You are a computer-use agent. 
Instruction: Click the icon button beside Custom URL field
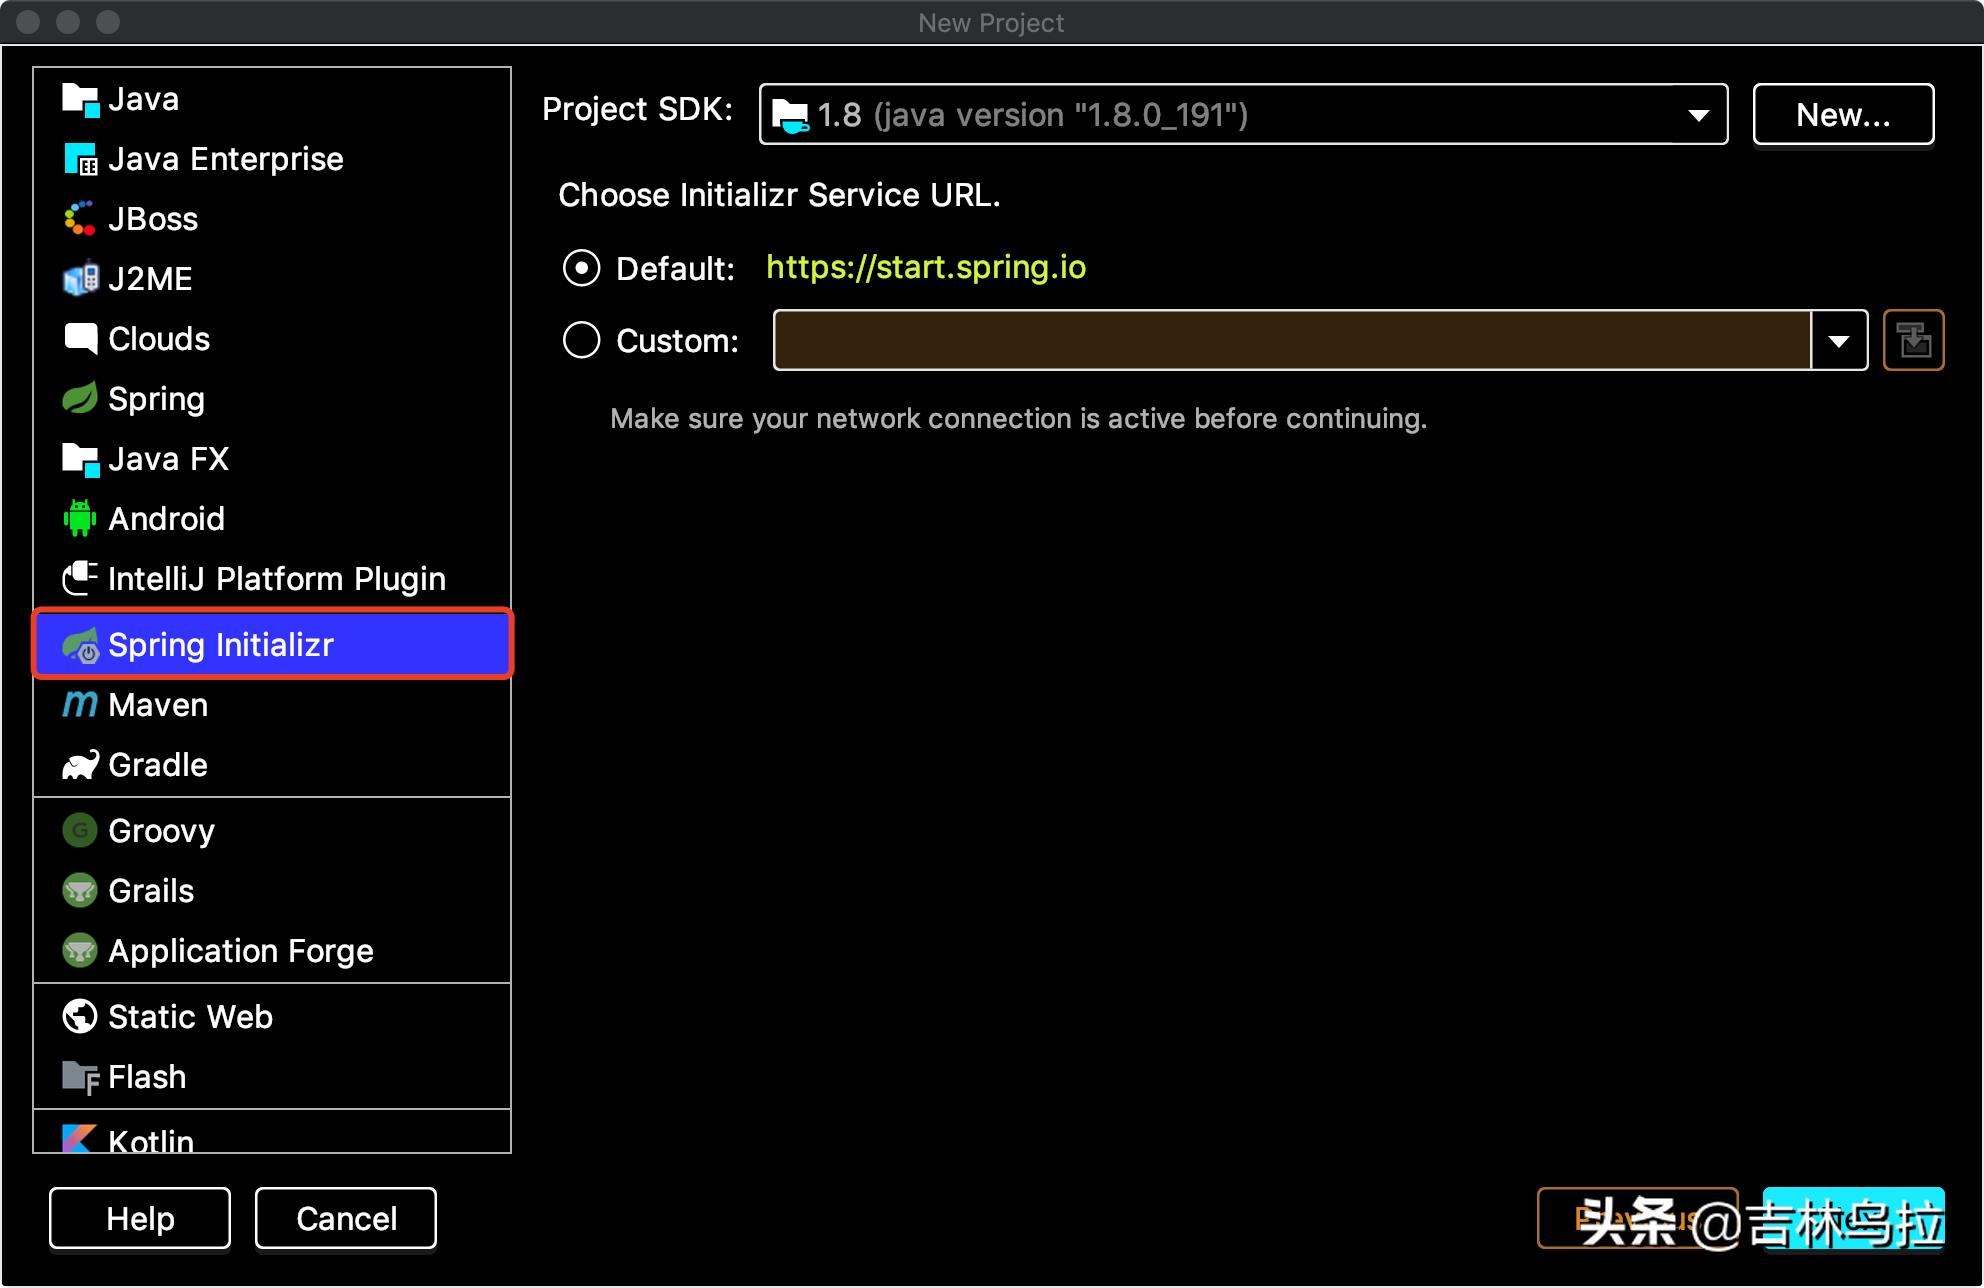[1913, 340]
